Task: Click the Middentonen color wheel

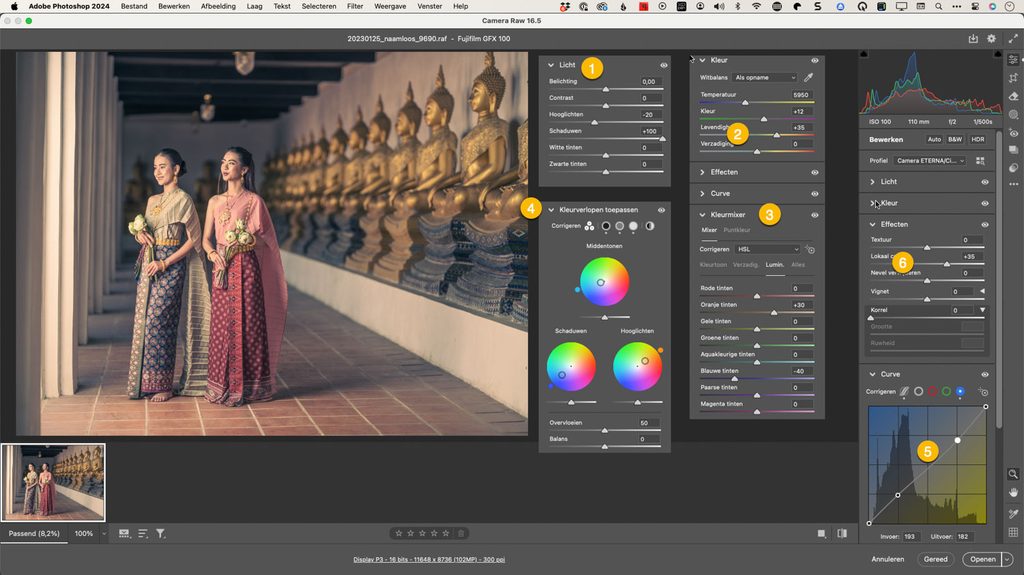Action: (x=605, y=282)
